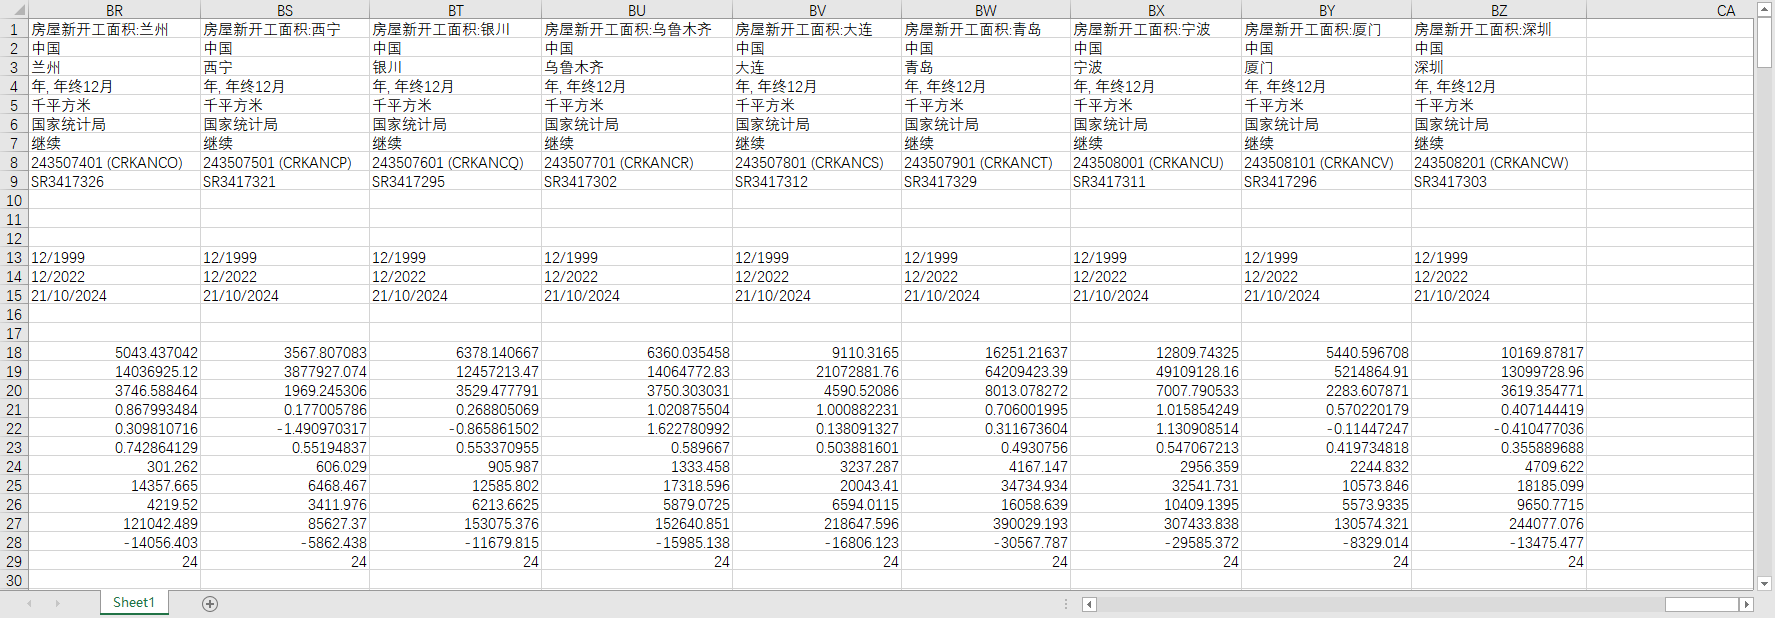Click cell -30567.787
This screenshot has height=618, width=1775.
pos(986,542)
